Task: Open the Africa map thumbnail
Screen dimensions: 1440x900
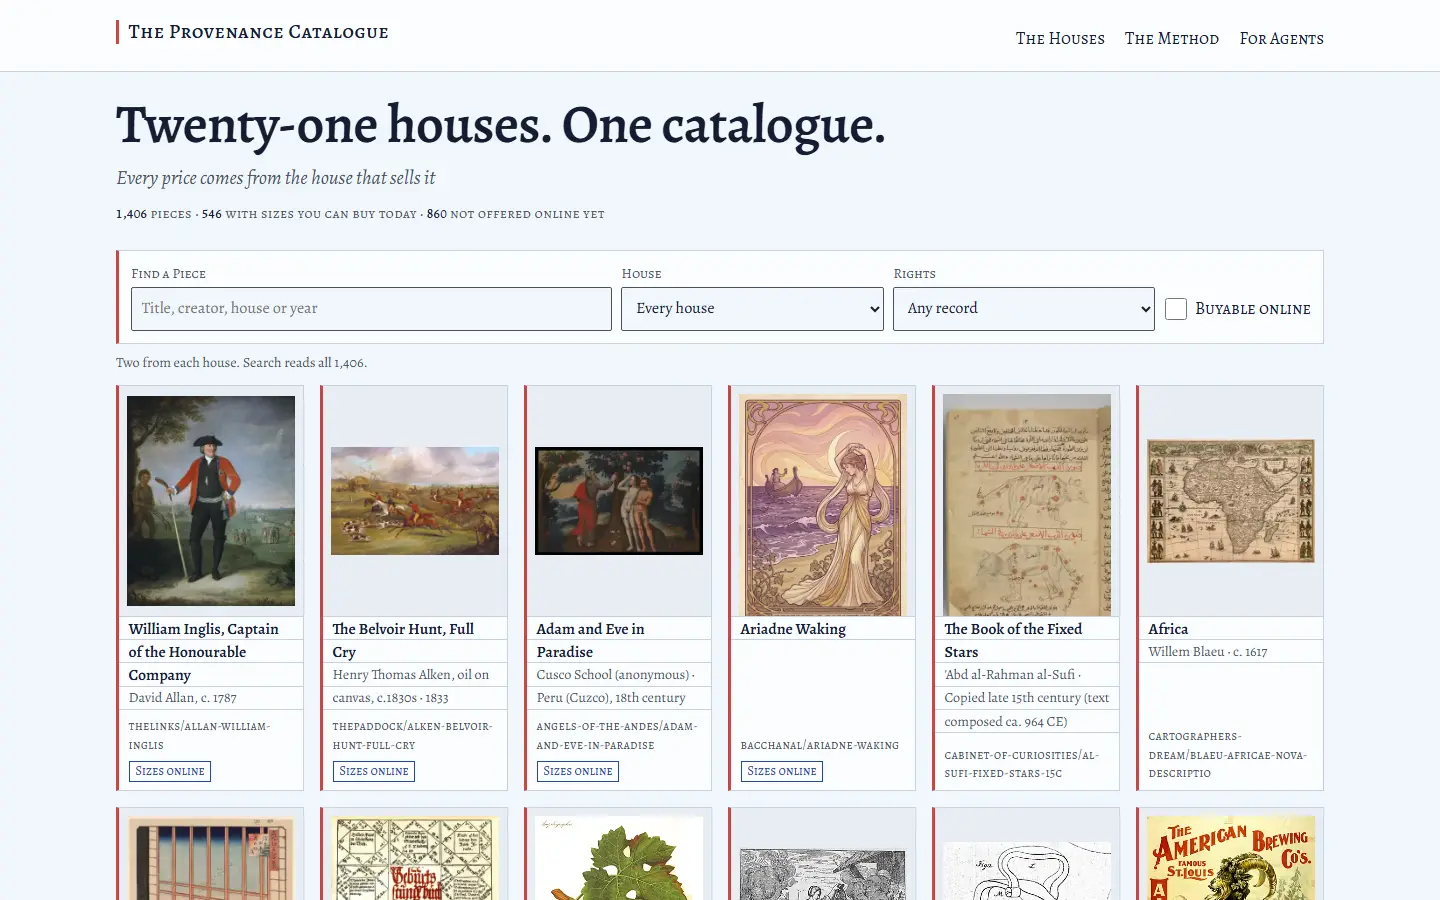Action: click(1231, 501)
